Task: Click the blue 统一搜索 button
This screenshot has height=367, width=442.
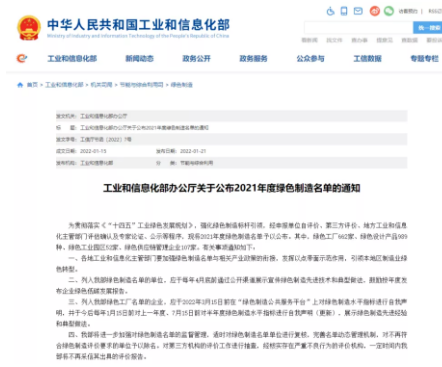Action: [x=428, y=28]
